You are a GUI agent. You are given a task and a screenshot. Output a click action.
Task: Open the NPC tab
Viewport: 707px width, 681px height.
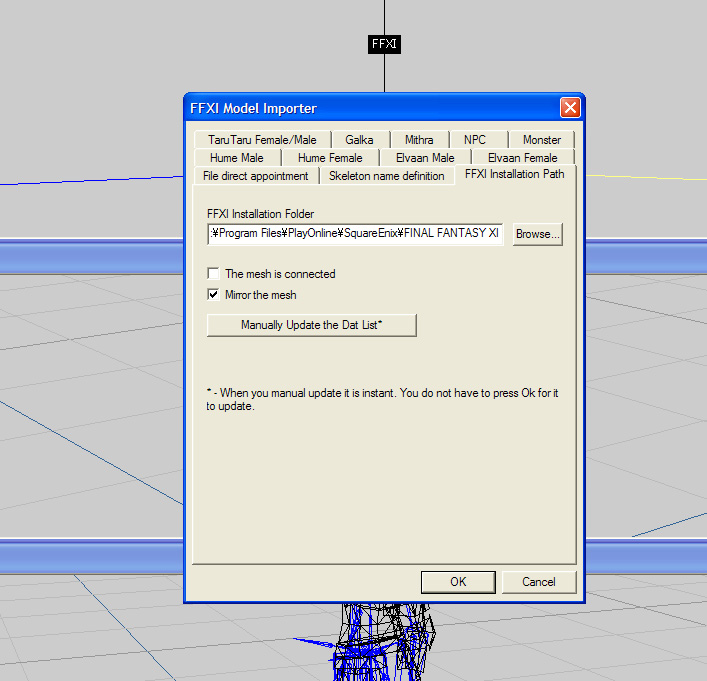475,140
